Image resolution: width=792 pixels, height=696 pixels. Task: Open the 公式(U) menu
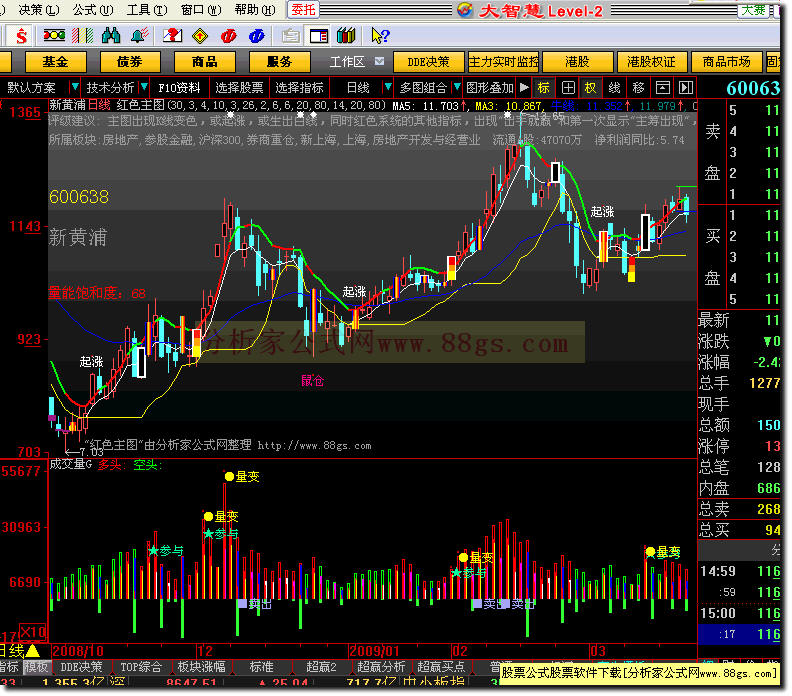[93, 10]
